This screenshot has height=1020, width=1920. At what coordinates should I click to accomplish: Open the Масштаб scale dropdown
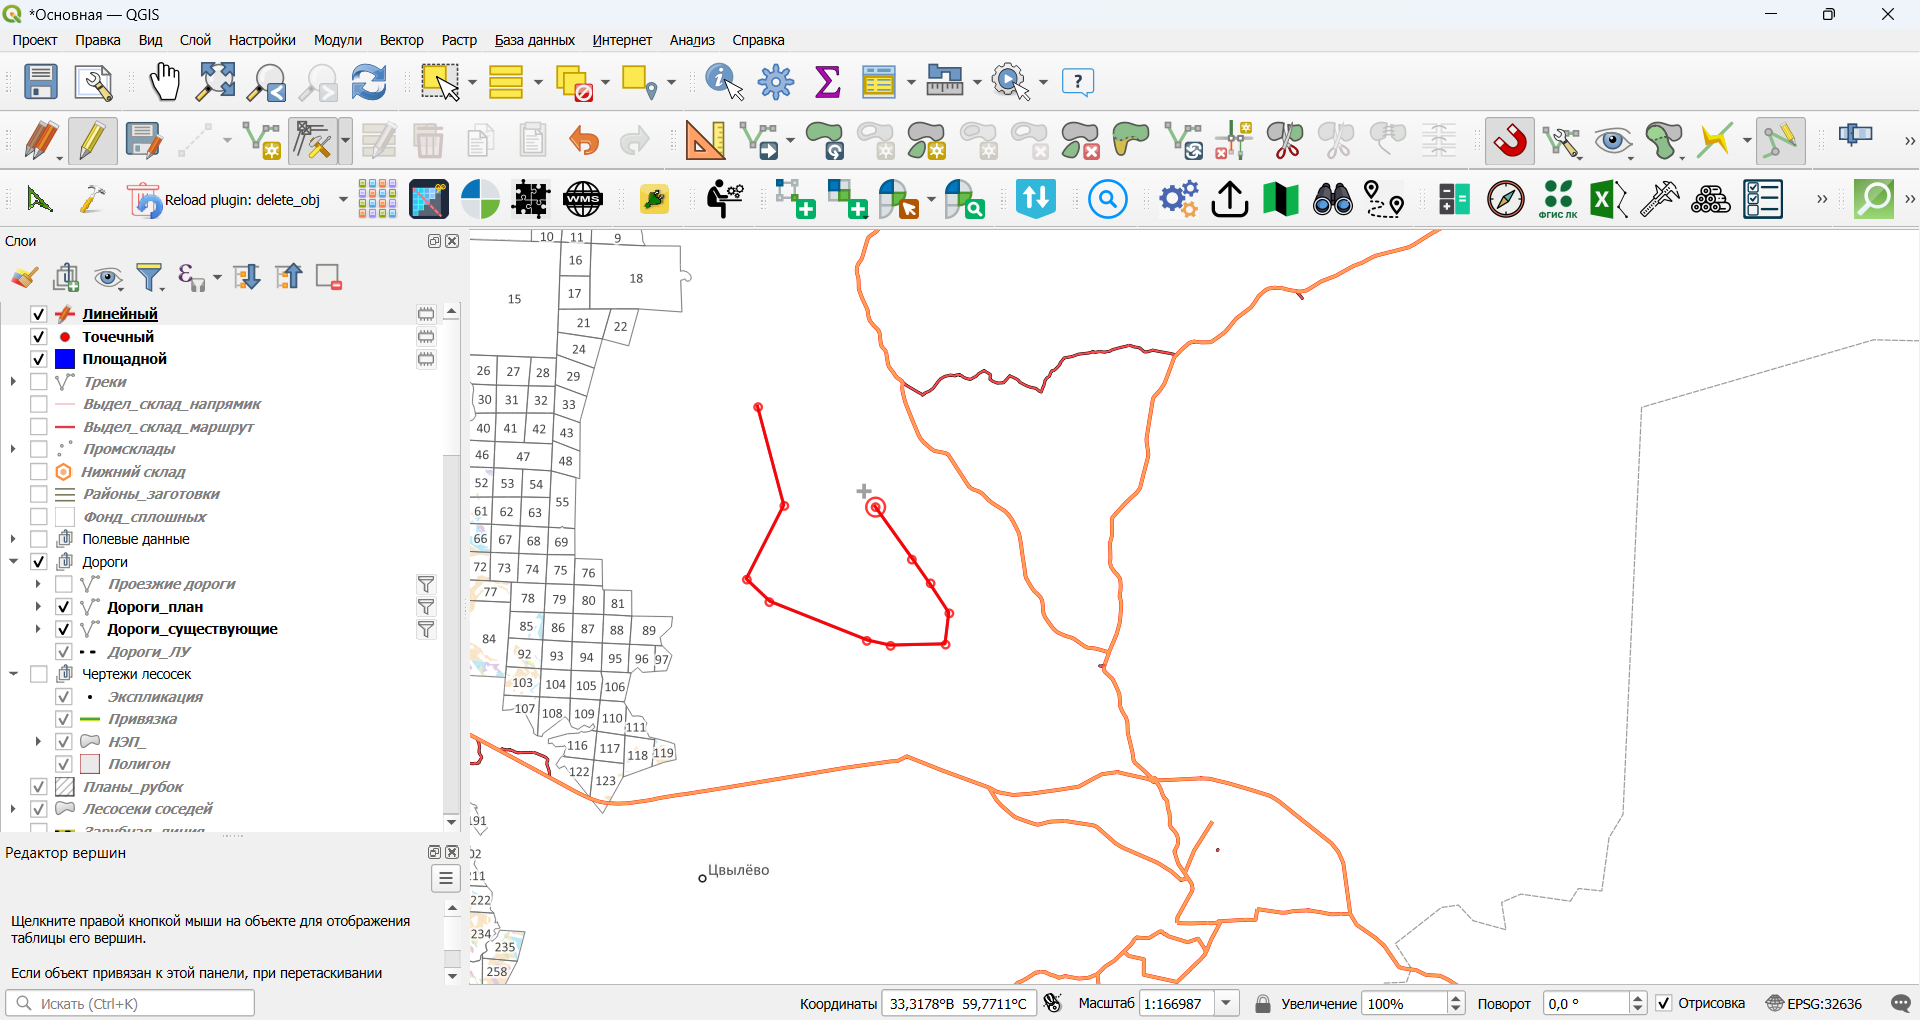[x=1227, y=1003]
